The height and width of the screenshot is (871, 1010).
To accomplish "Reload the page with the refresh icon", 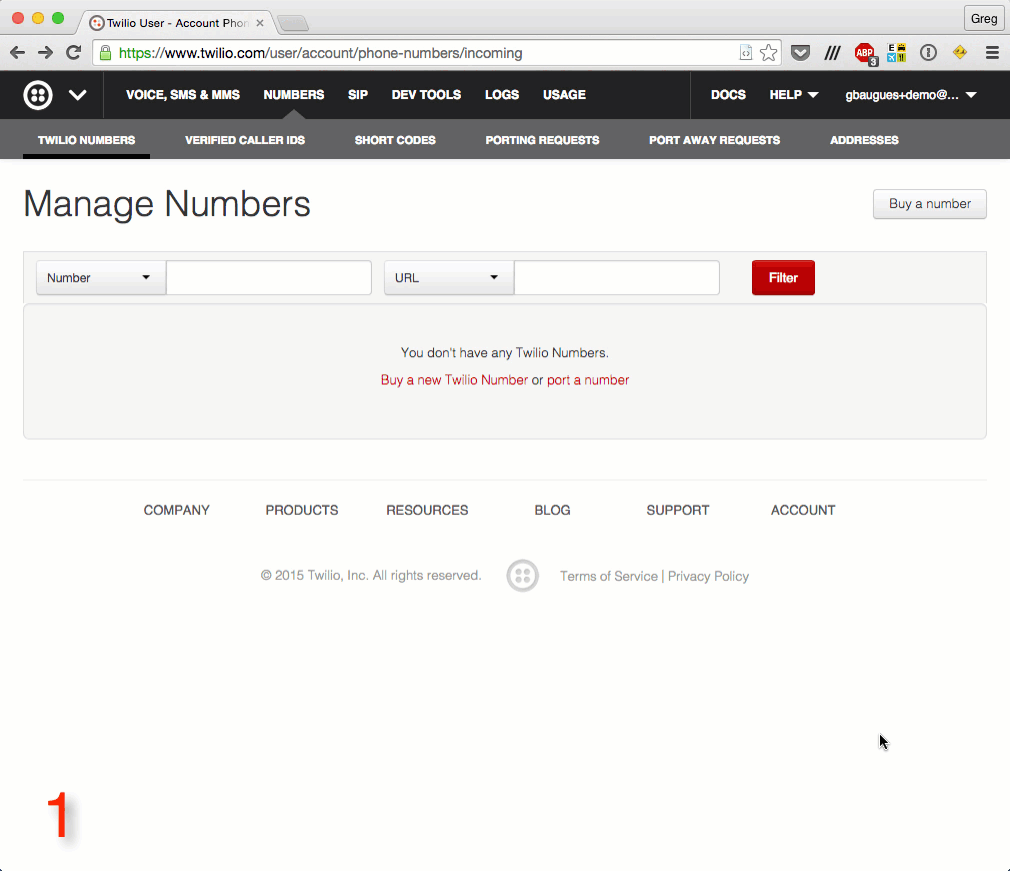I will click(x=73, y=53).
